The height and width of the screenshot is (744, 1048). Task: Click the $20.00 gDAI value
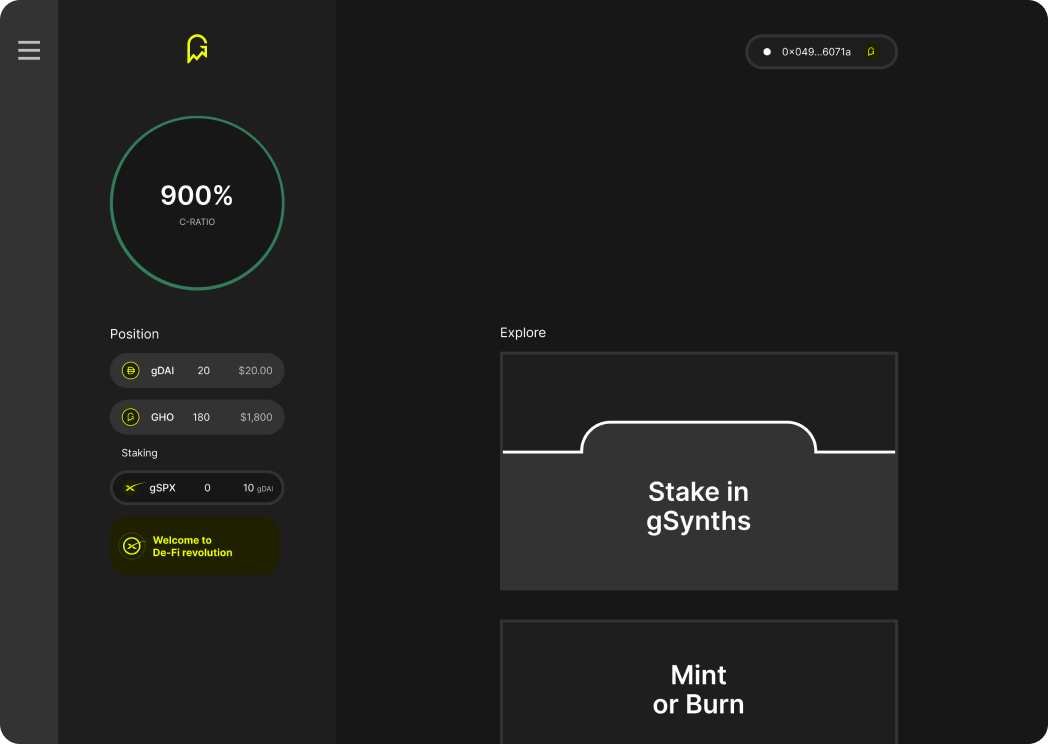[x=255, y=370]
